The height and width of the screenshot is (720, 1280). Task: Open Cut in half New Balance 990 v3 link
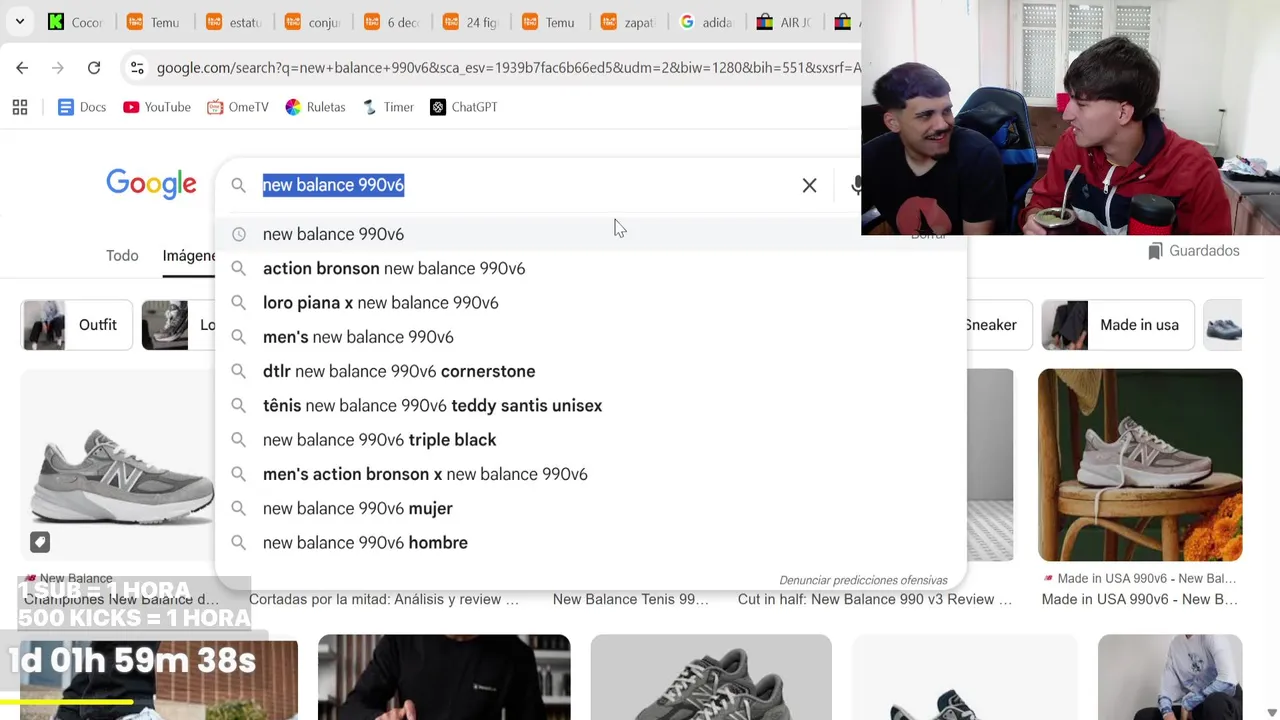[875, 599]
